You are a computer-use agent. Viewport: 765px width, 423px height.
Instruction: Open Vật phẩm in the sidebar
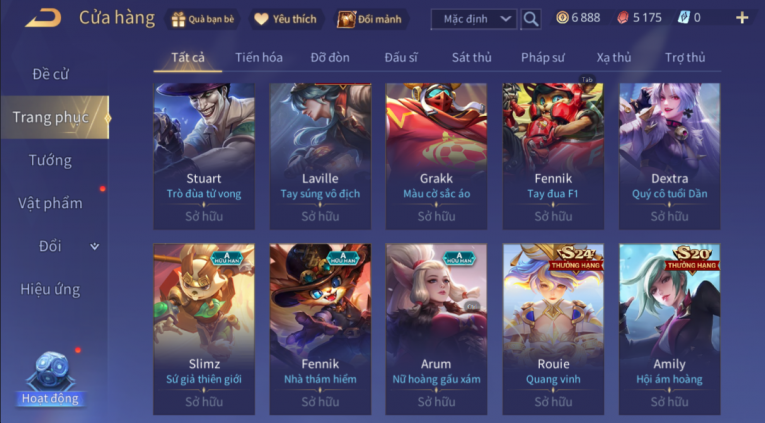(x=50, y=203)
